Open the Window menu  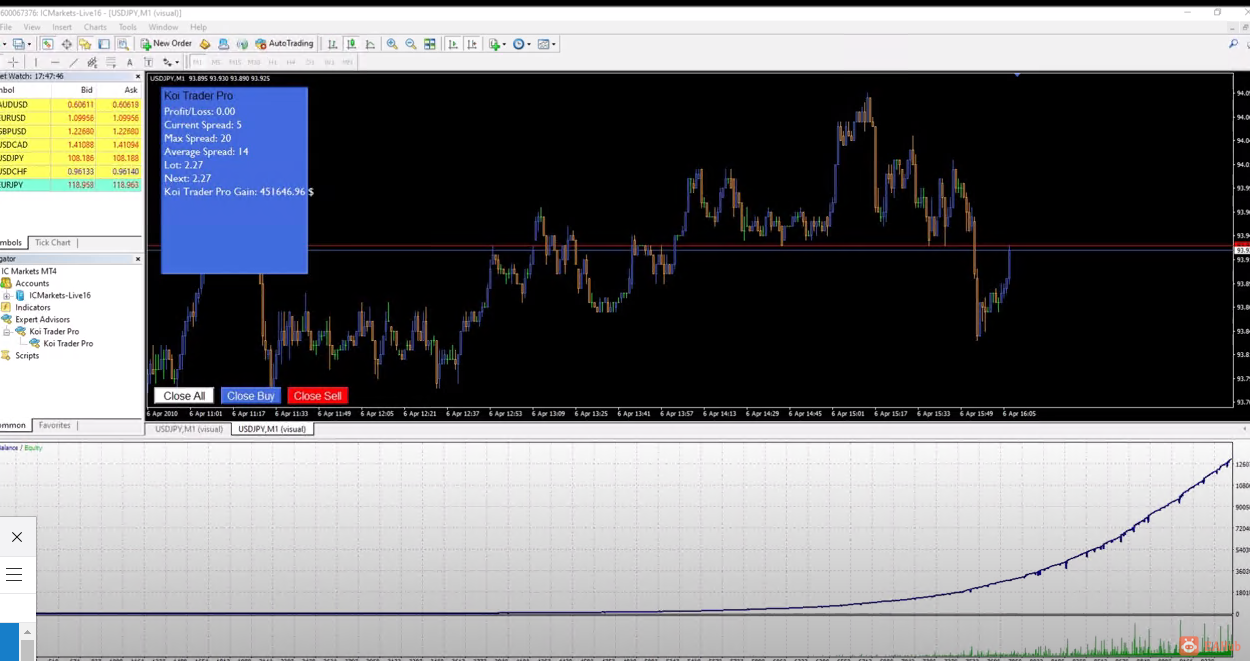tap(163, 27)
